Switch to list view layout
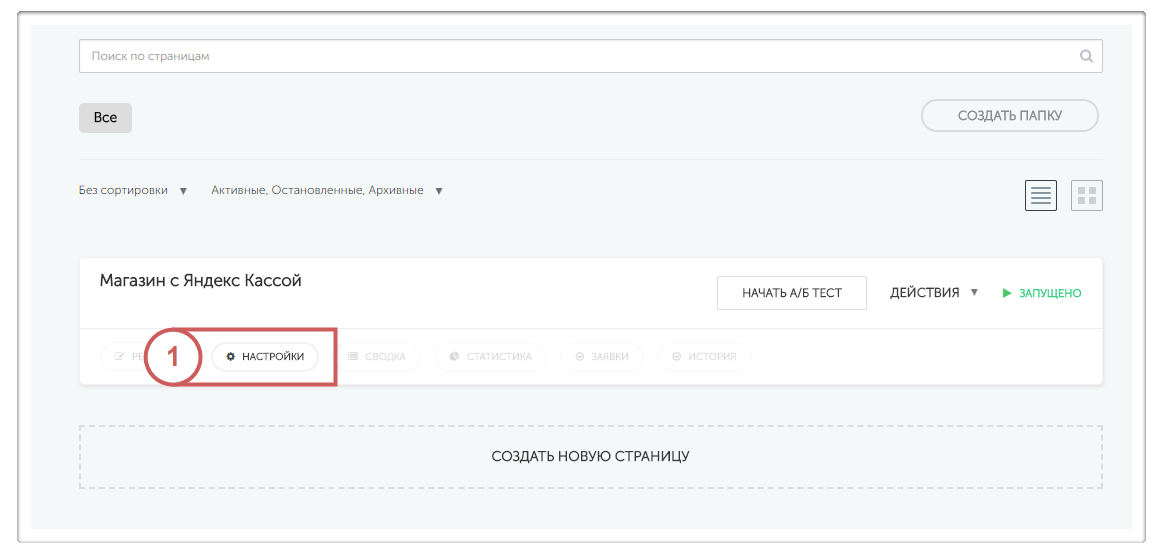This screenshot has width=1157, height=553. click(x=1041, y=196)
